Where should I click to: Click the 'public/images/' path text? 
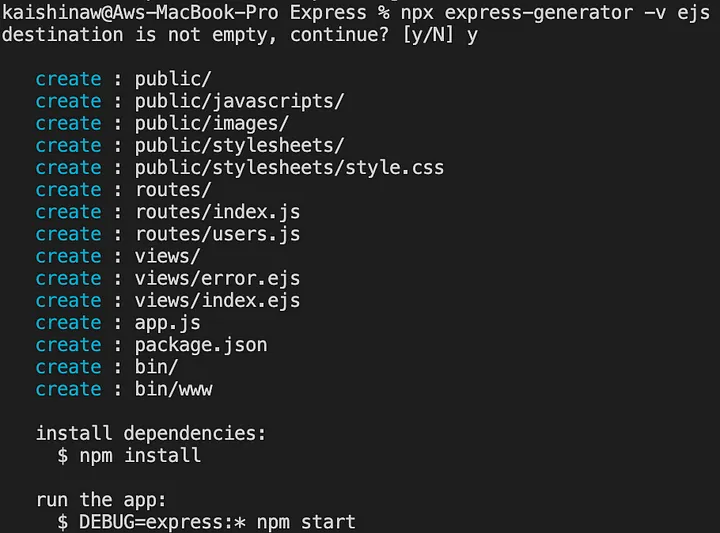(x=212, y=123)
